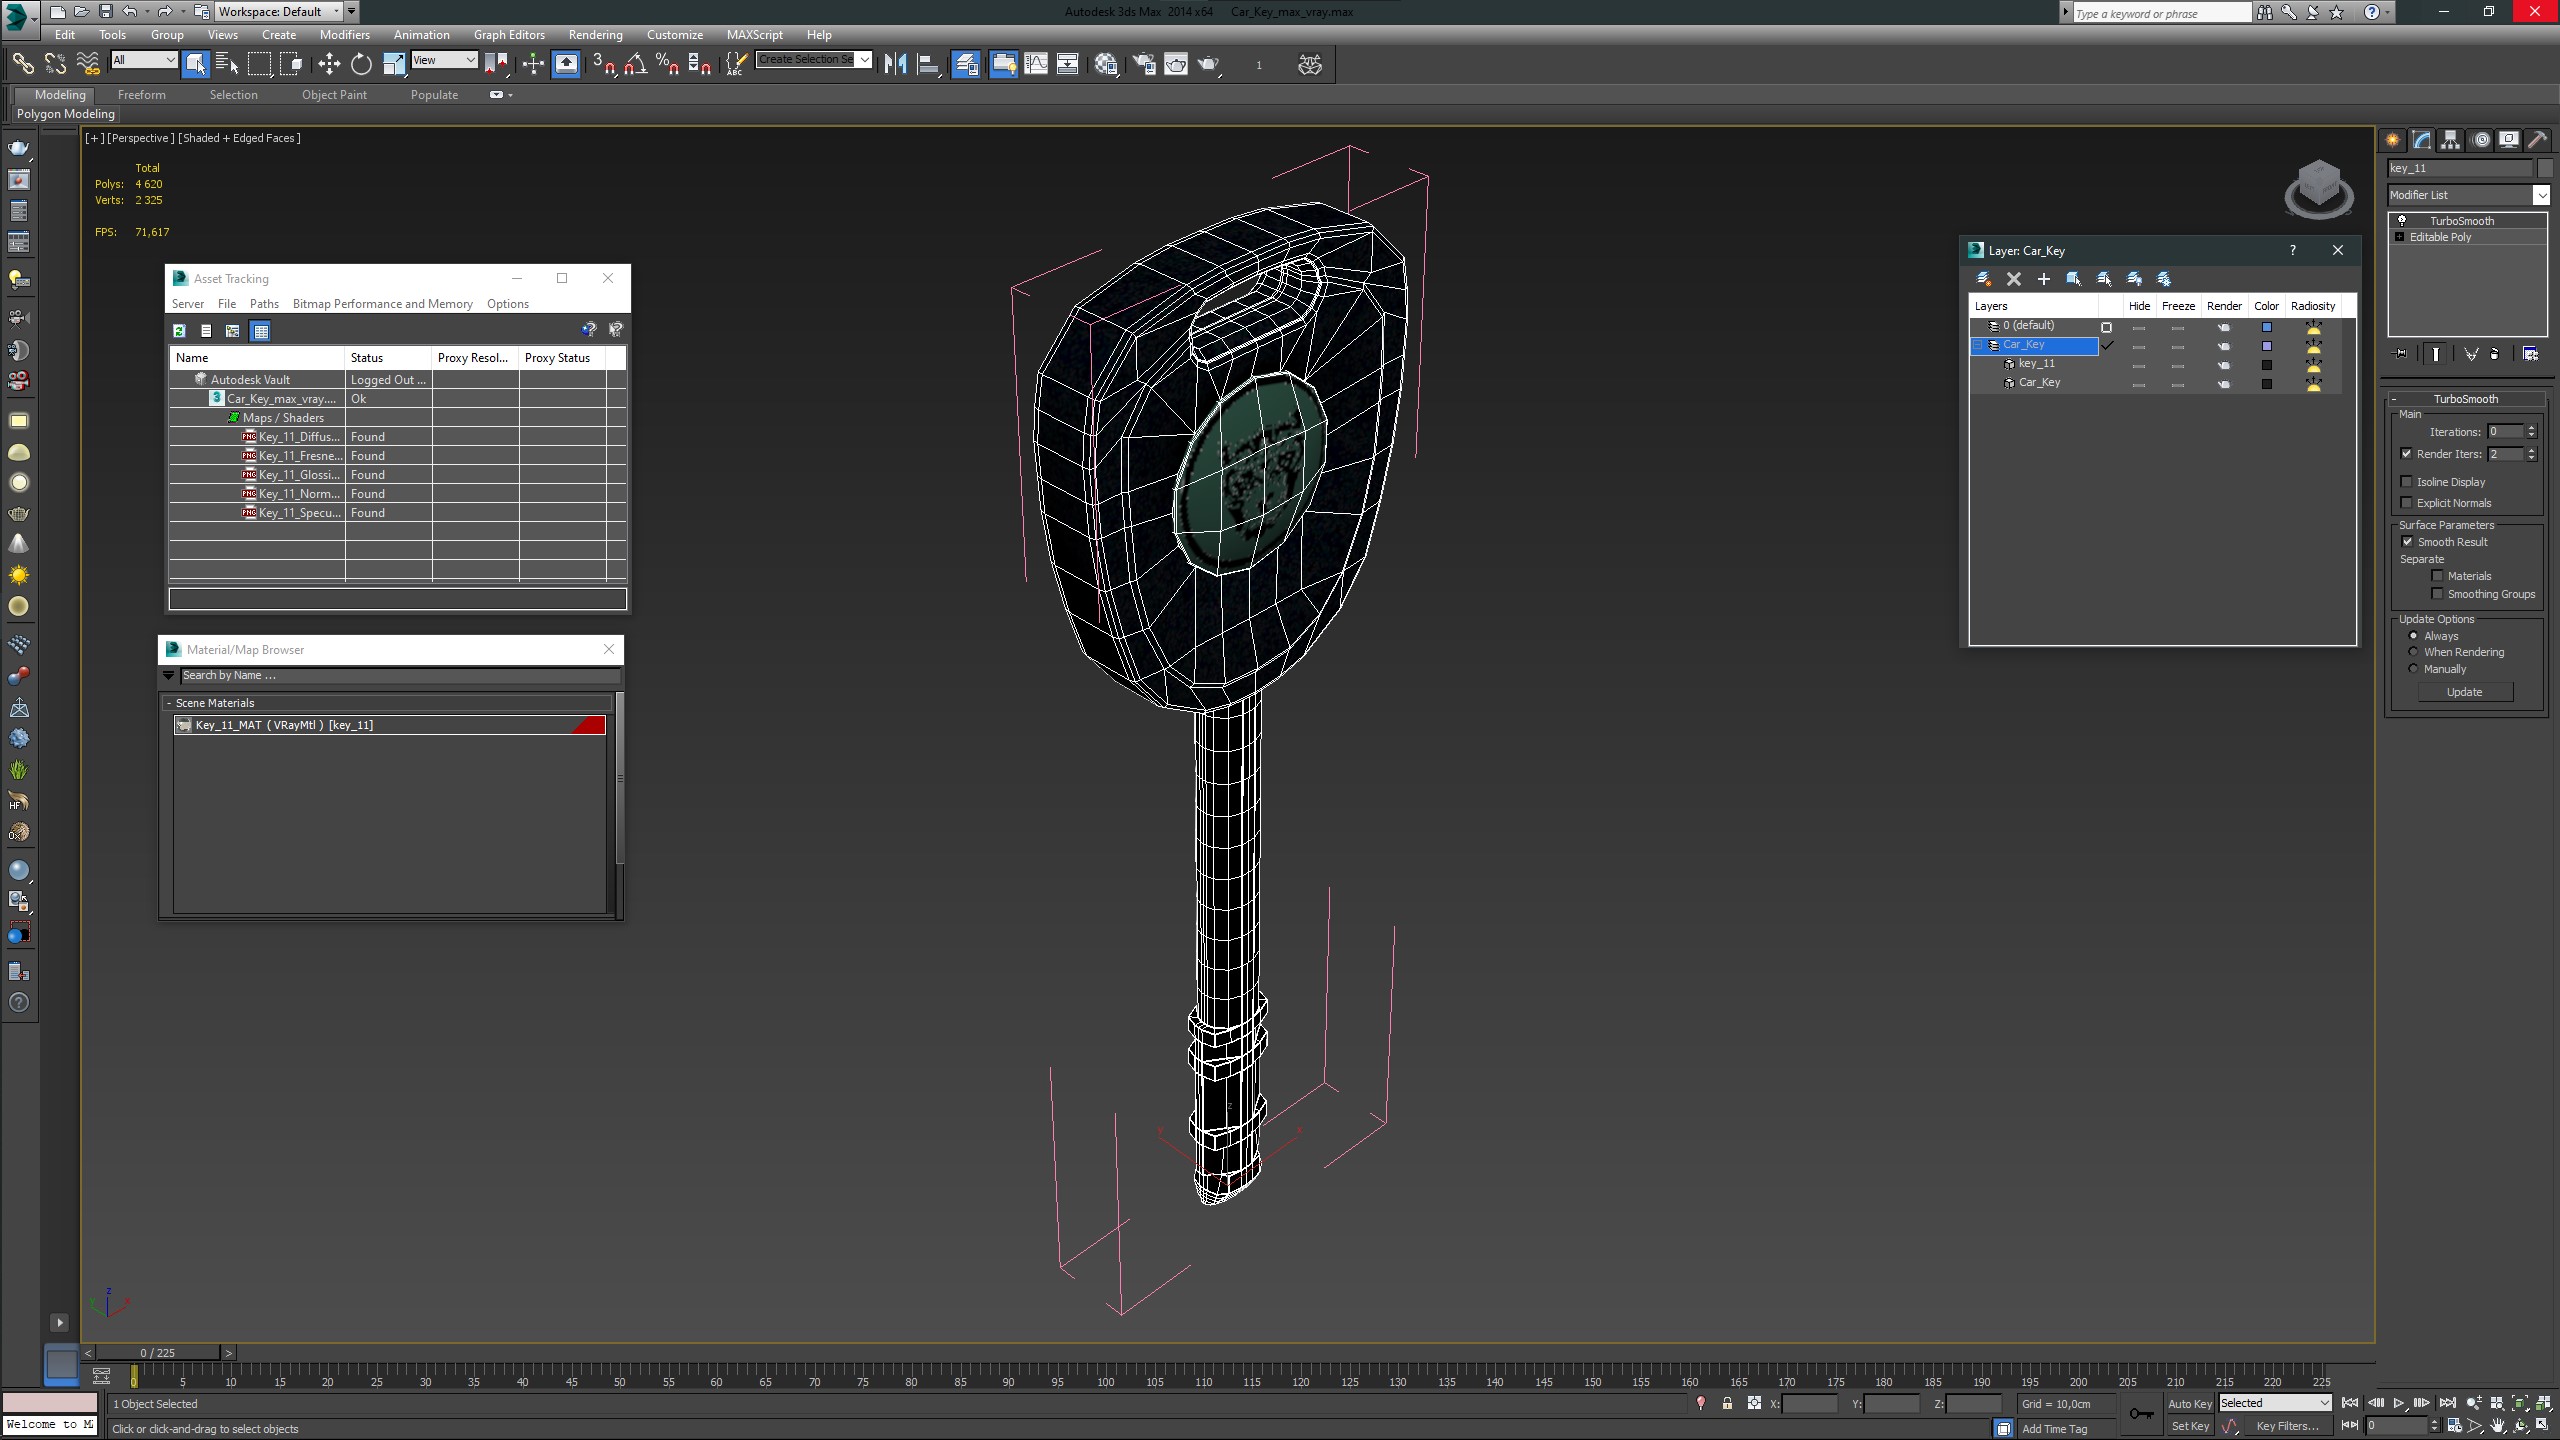Open the Modifier List dropdown
Screen dimensions: 2560x1440
point(2541,195)
